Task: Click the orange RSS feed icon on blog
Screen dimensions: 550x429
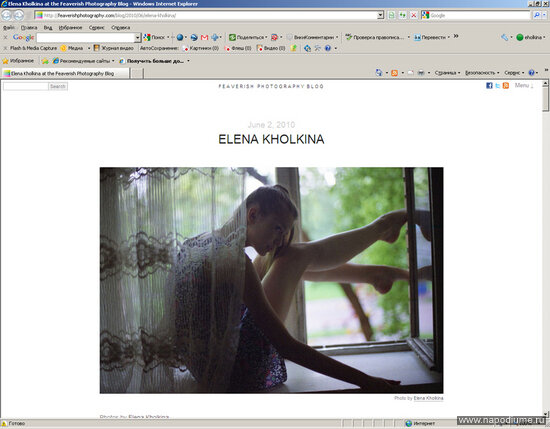Action: pyautogui.click(x=505, y=85)
